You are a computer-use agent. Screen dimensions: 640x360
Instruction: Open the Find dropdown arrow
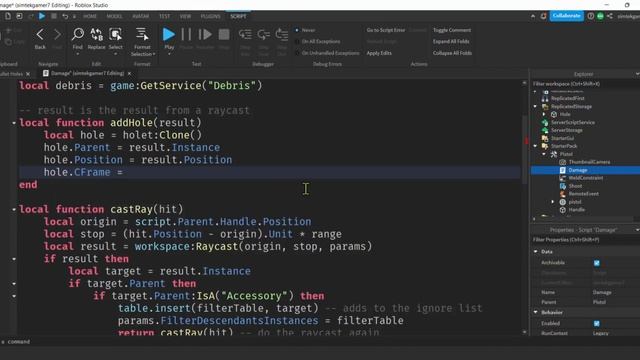tap(78, 54)
